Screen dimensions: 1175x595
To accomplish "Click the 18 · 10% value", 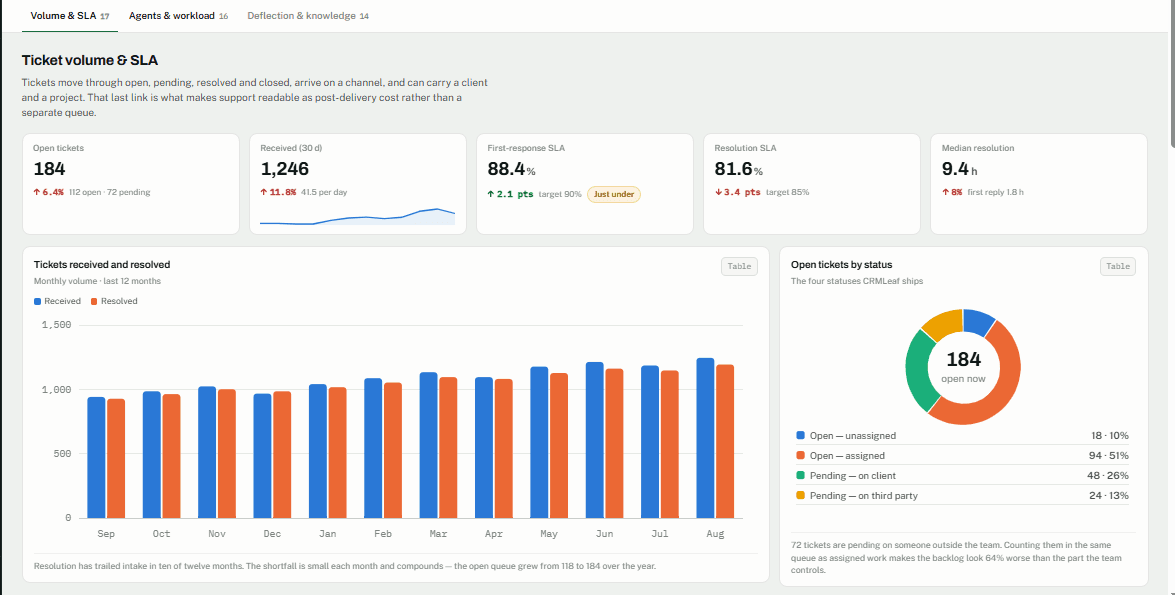I will [x=1110, y=435].
